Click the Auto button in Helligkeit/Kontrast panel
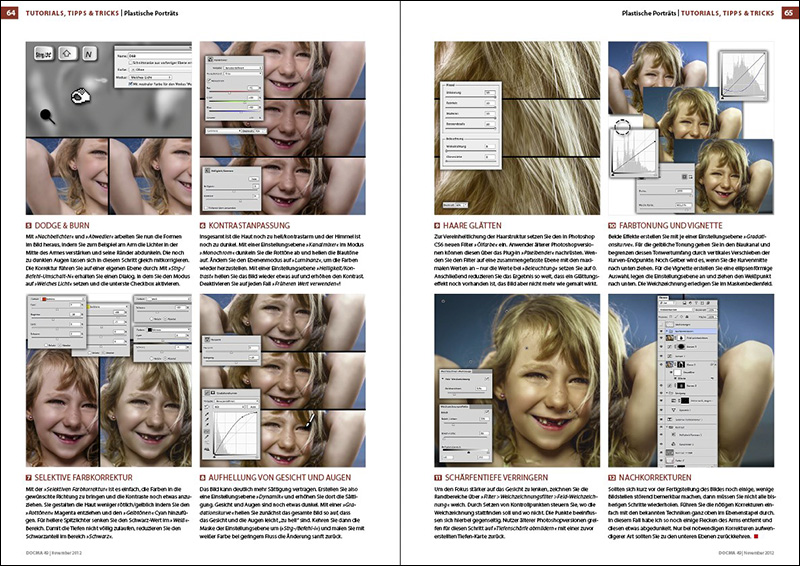800x566 pixels. coord(254,179)
